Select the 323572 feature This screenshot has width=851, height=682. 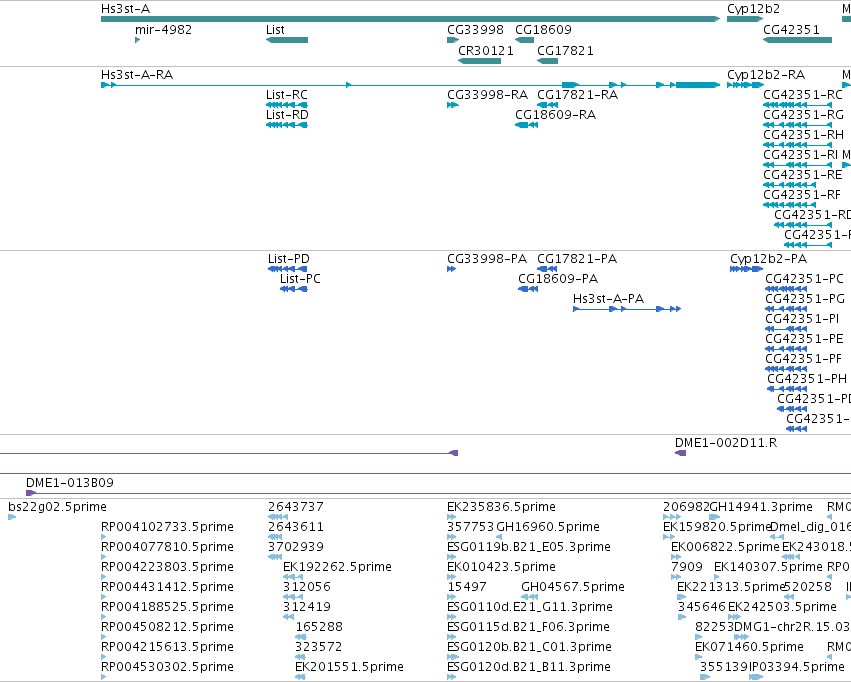click(300, 657)
